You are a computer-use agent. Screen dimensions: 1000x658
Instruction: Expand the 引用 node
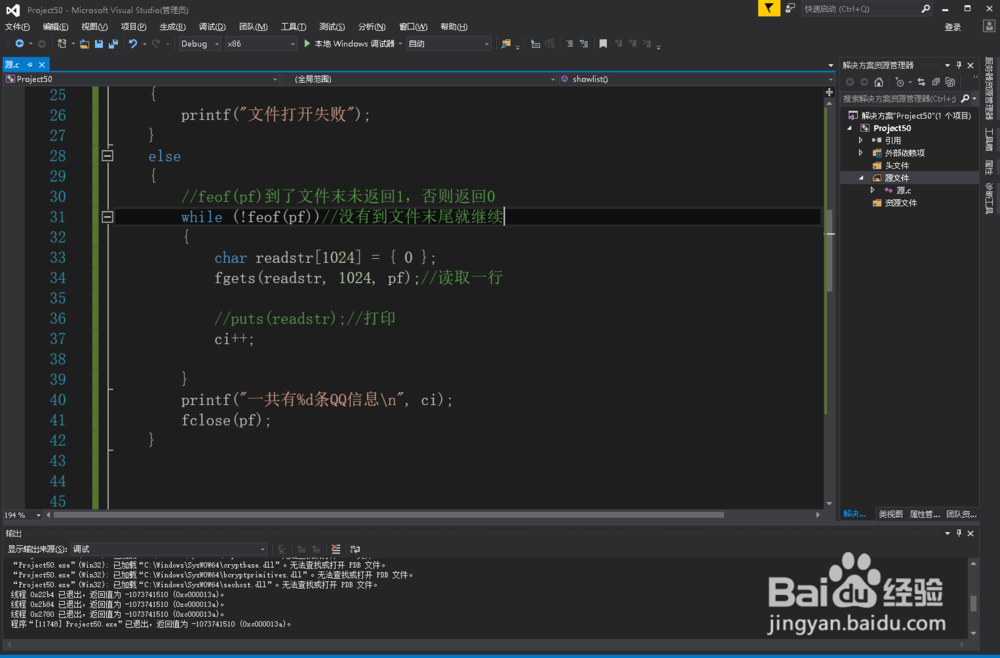pyautogui.click(x=860, y=140)
